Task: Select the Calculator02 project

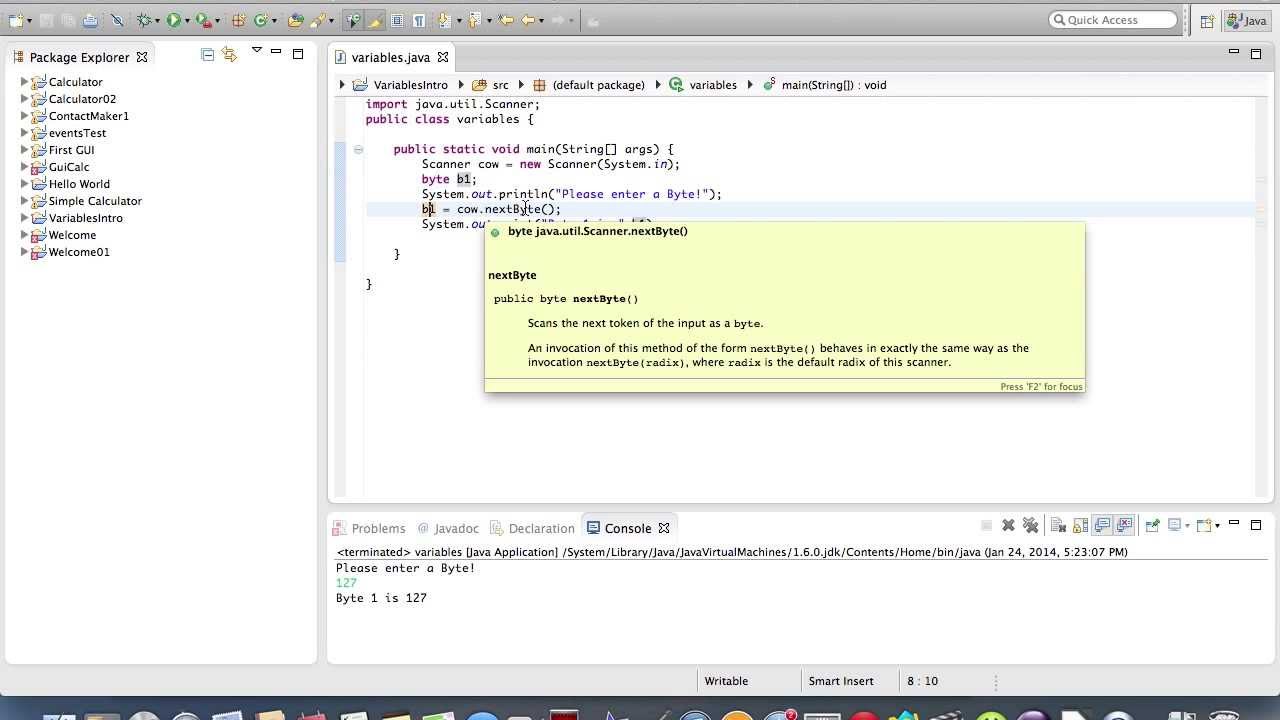Action: (82, 99)
